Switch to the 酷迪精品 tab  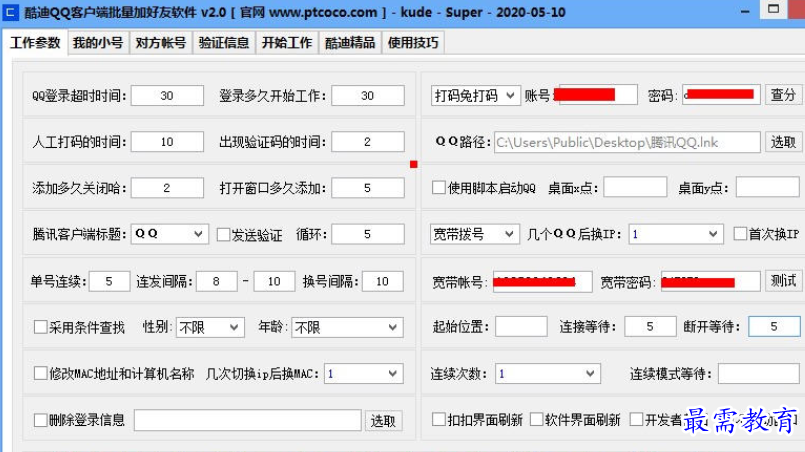[x=350, y=43]
